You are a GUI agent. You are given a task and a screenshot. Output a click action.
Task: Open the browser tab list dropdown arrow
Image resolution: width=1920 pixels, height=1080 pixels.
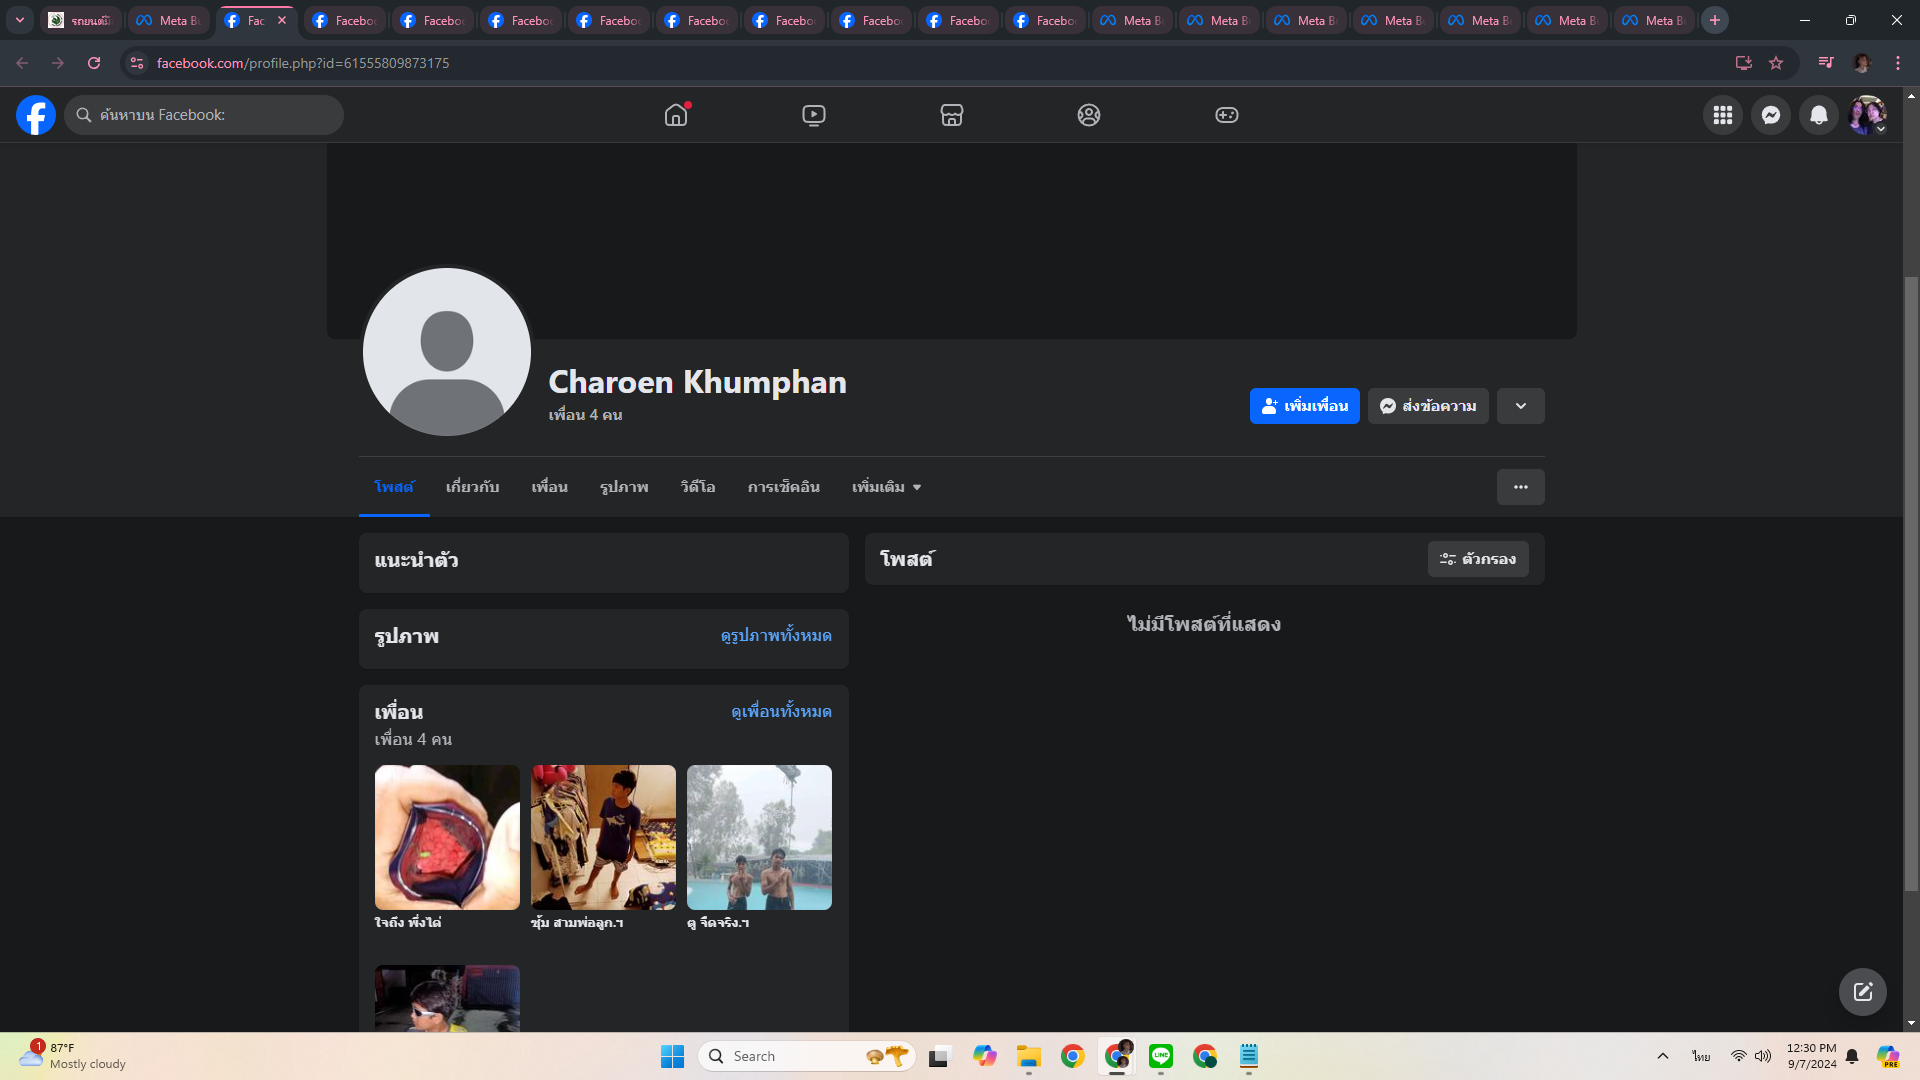pos(19,20)
